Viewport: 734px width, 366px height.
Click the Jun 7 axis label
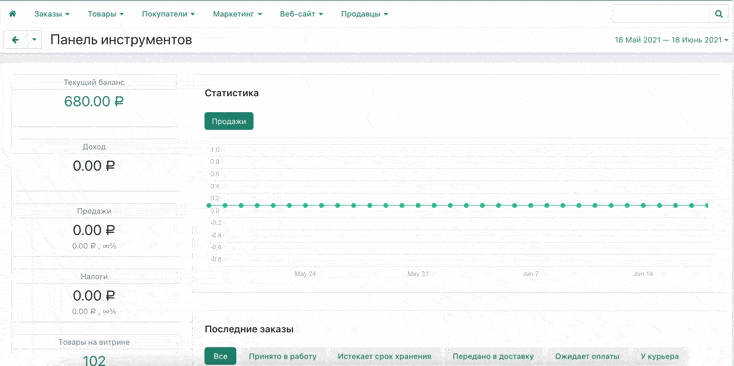pyautogui.click(x=531, y=273)
